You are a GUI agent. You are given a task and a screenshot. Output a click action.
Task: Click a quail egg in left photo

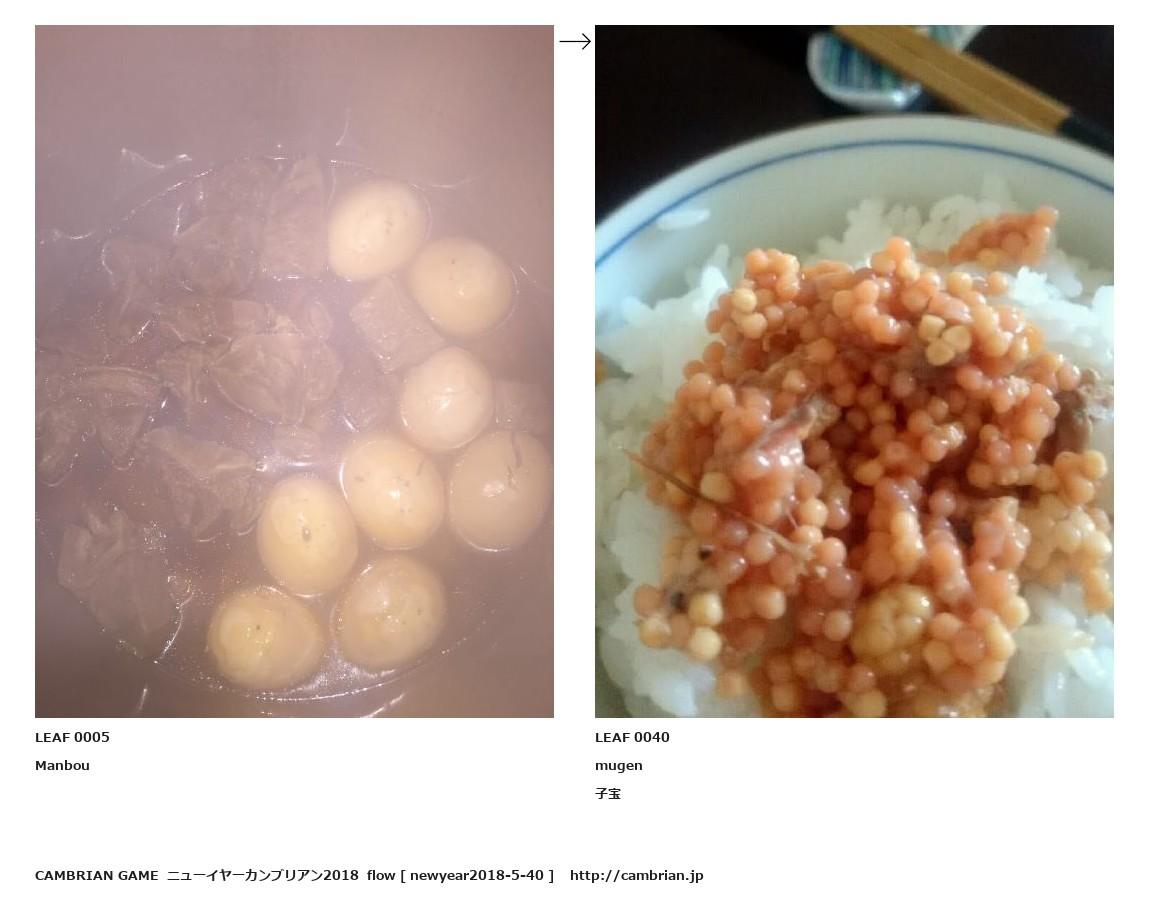[375, 229]
